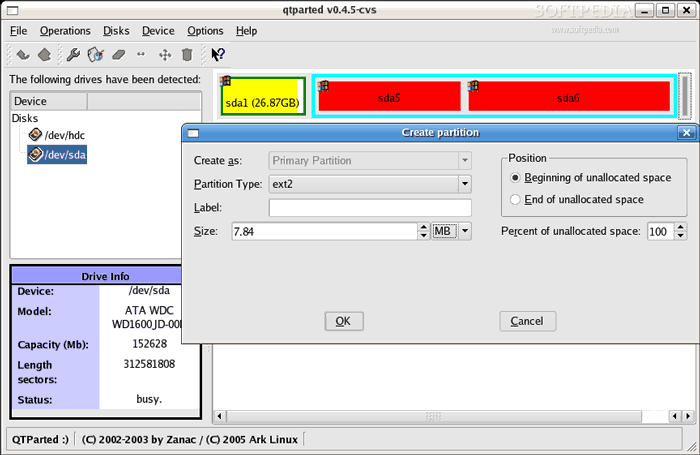This screenshot has width=700, height=455.
Task: Open the File menu
Action: [18, 31]
